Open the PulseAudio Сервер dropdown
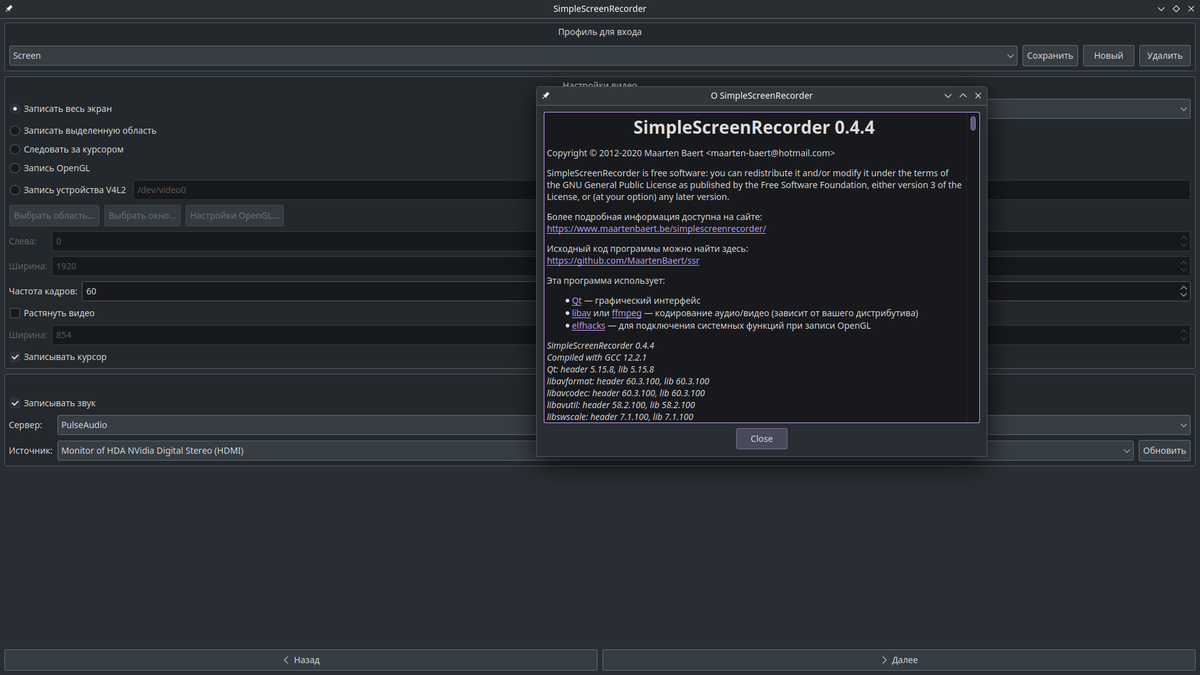Viewport: 1200px width, 675px height. (x=1184, y=424)
